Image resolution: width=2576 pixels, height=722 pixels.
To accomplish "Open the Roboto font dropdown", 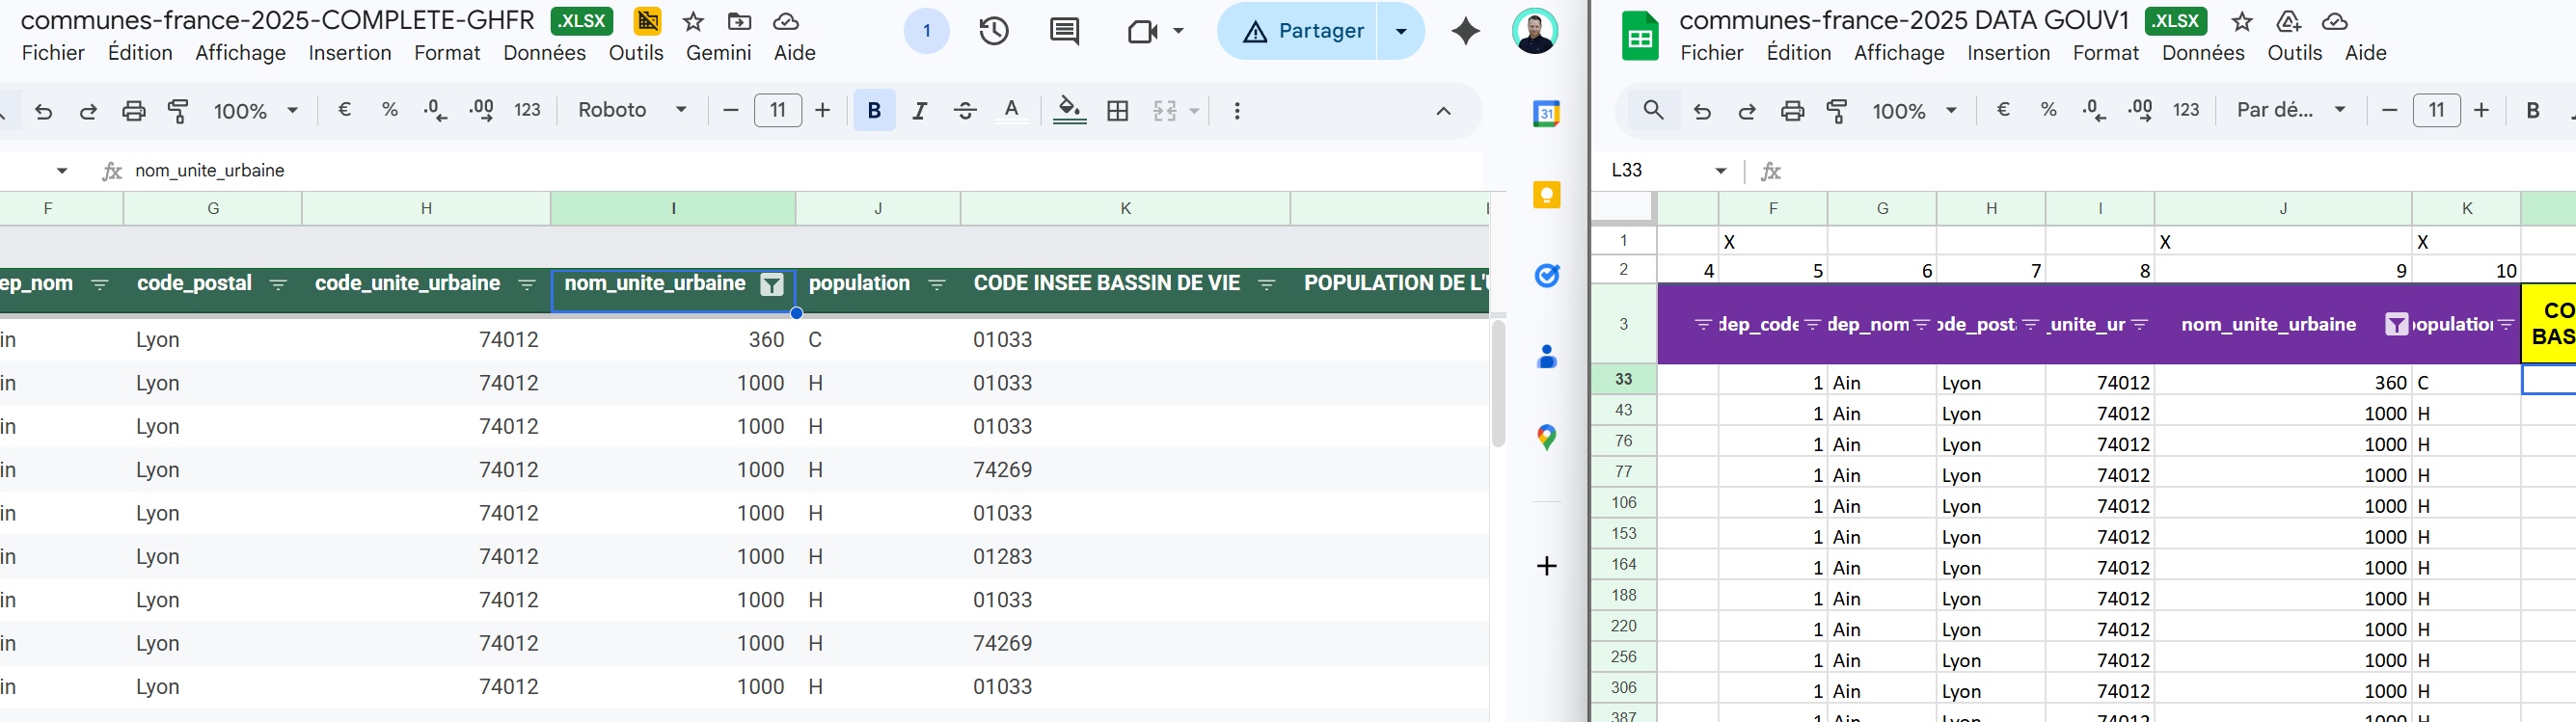I will point(632,110).
